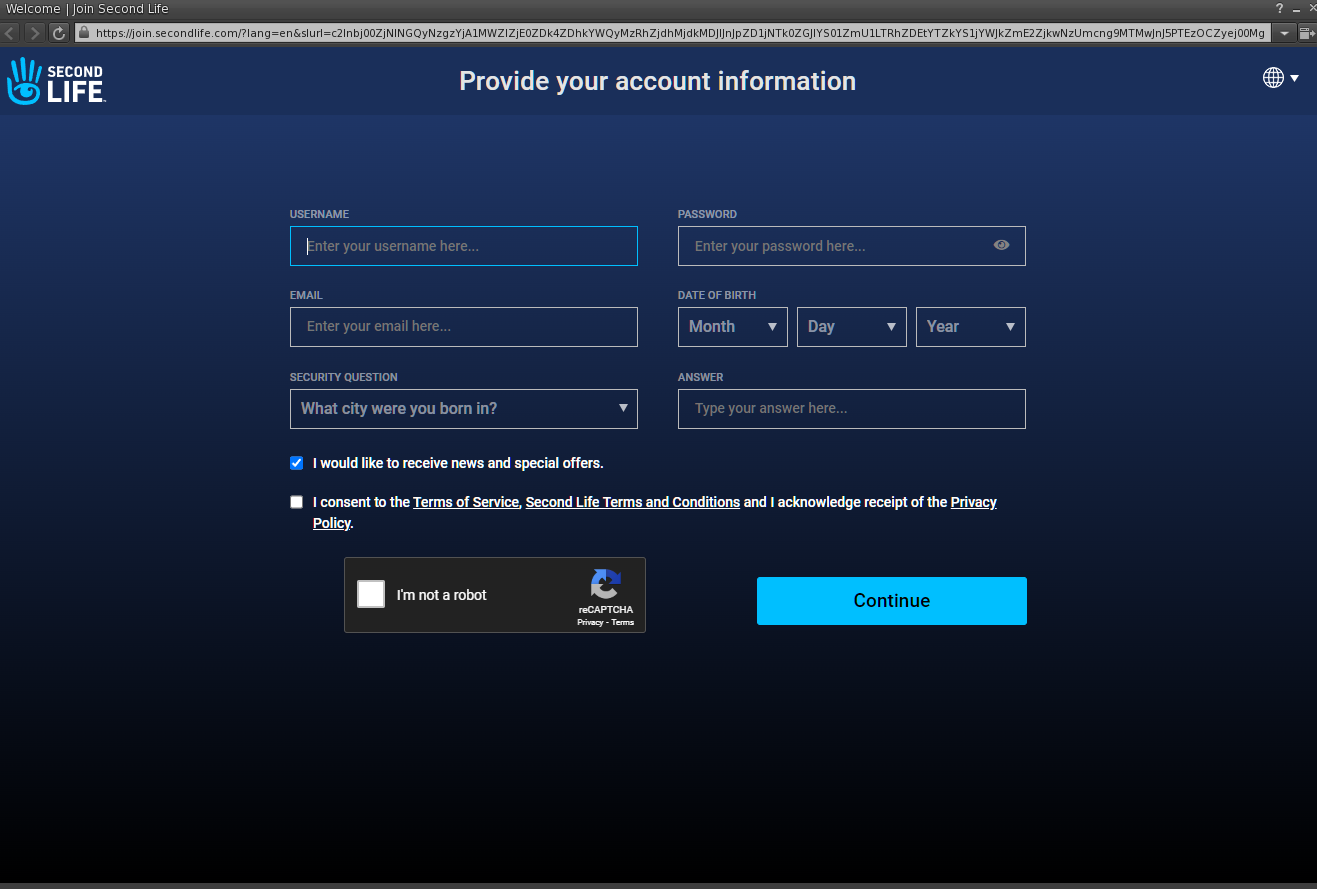Reload the page with refresh icon
Image resolution: width=1317 pixels, height=889 pixels.
[x=59, y=33]
